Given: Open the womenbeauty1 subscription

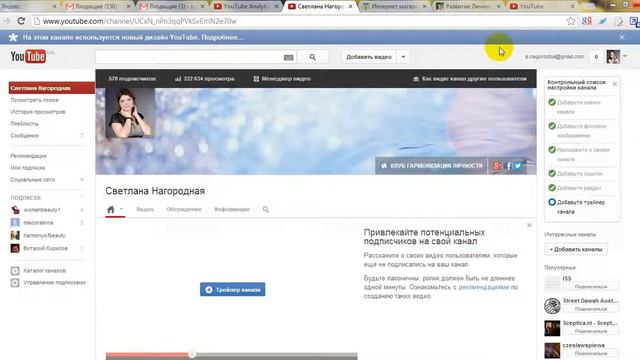Looking at the screenshot, I should (x=42, y=209).
